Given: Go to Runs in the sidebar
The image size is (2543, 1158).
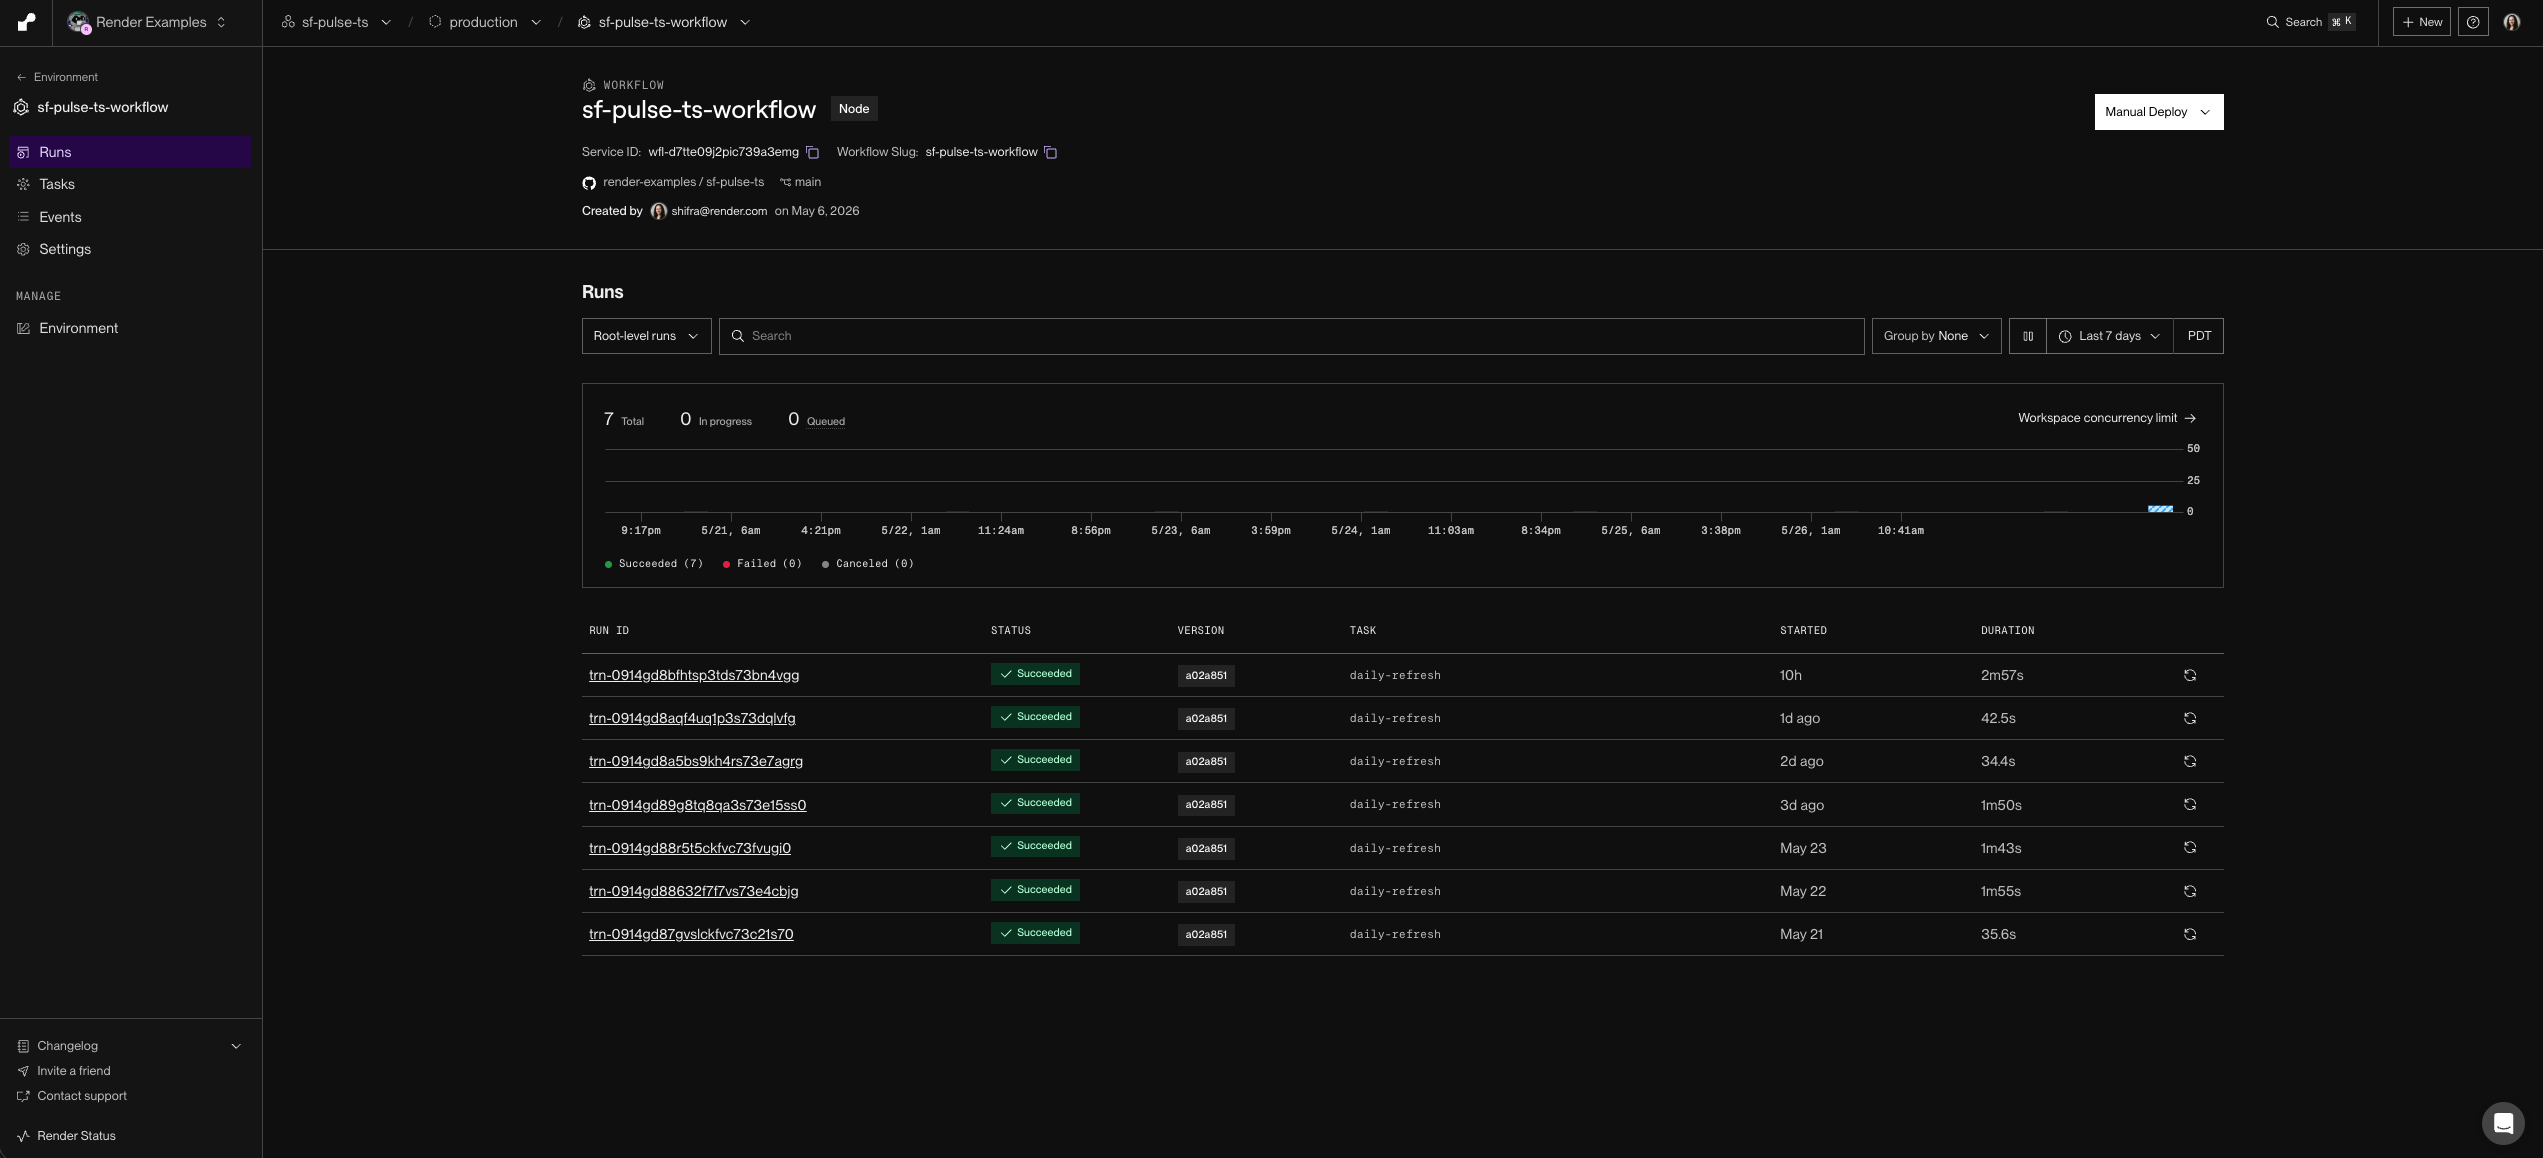Looking at the screenshot, I should click(x=131, y=152).
